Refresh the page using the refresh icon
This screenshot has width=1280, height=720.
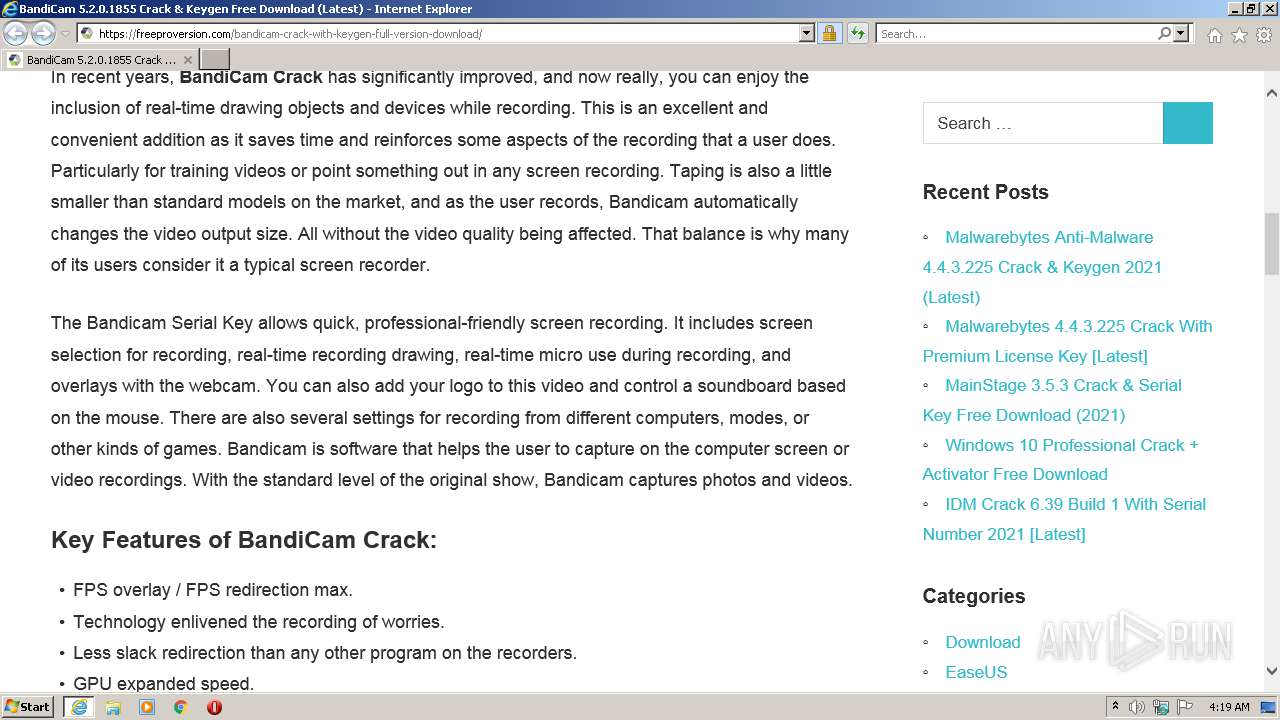[x=857, y=33]
